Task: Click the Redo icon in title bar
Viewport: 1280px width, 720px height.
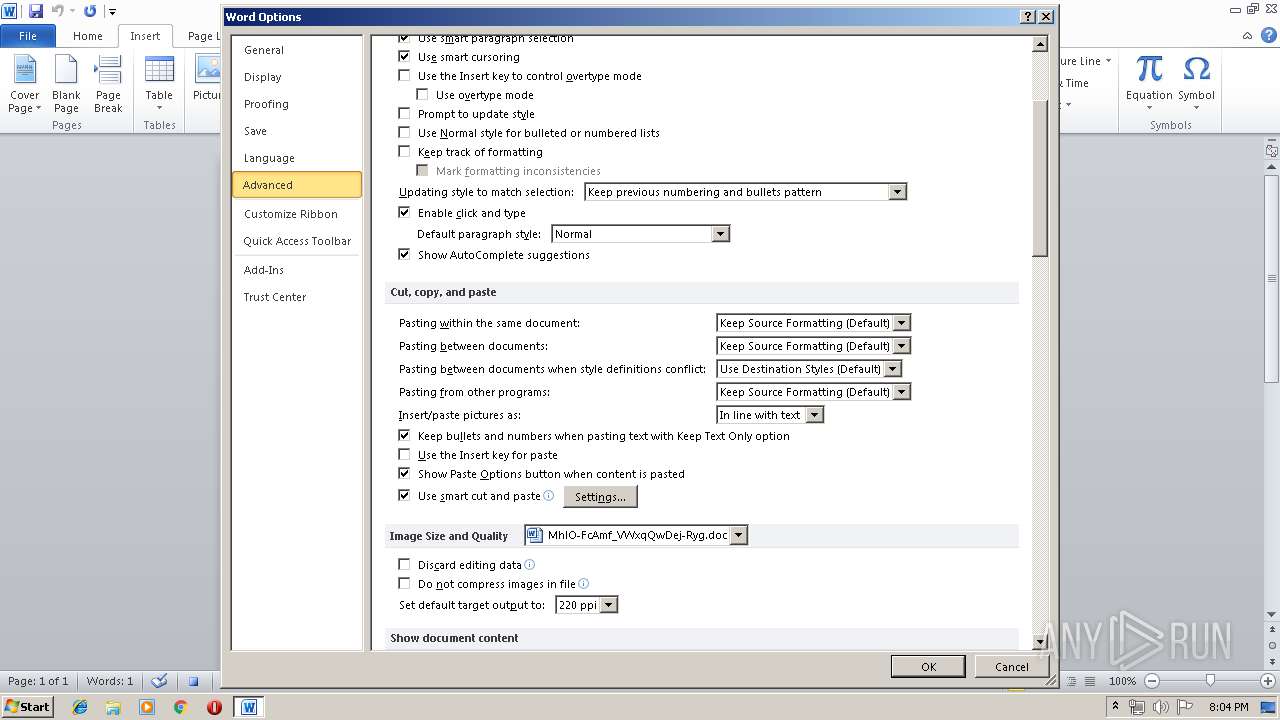Action: click(90, 11)
